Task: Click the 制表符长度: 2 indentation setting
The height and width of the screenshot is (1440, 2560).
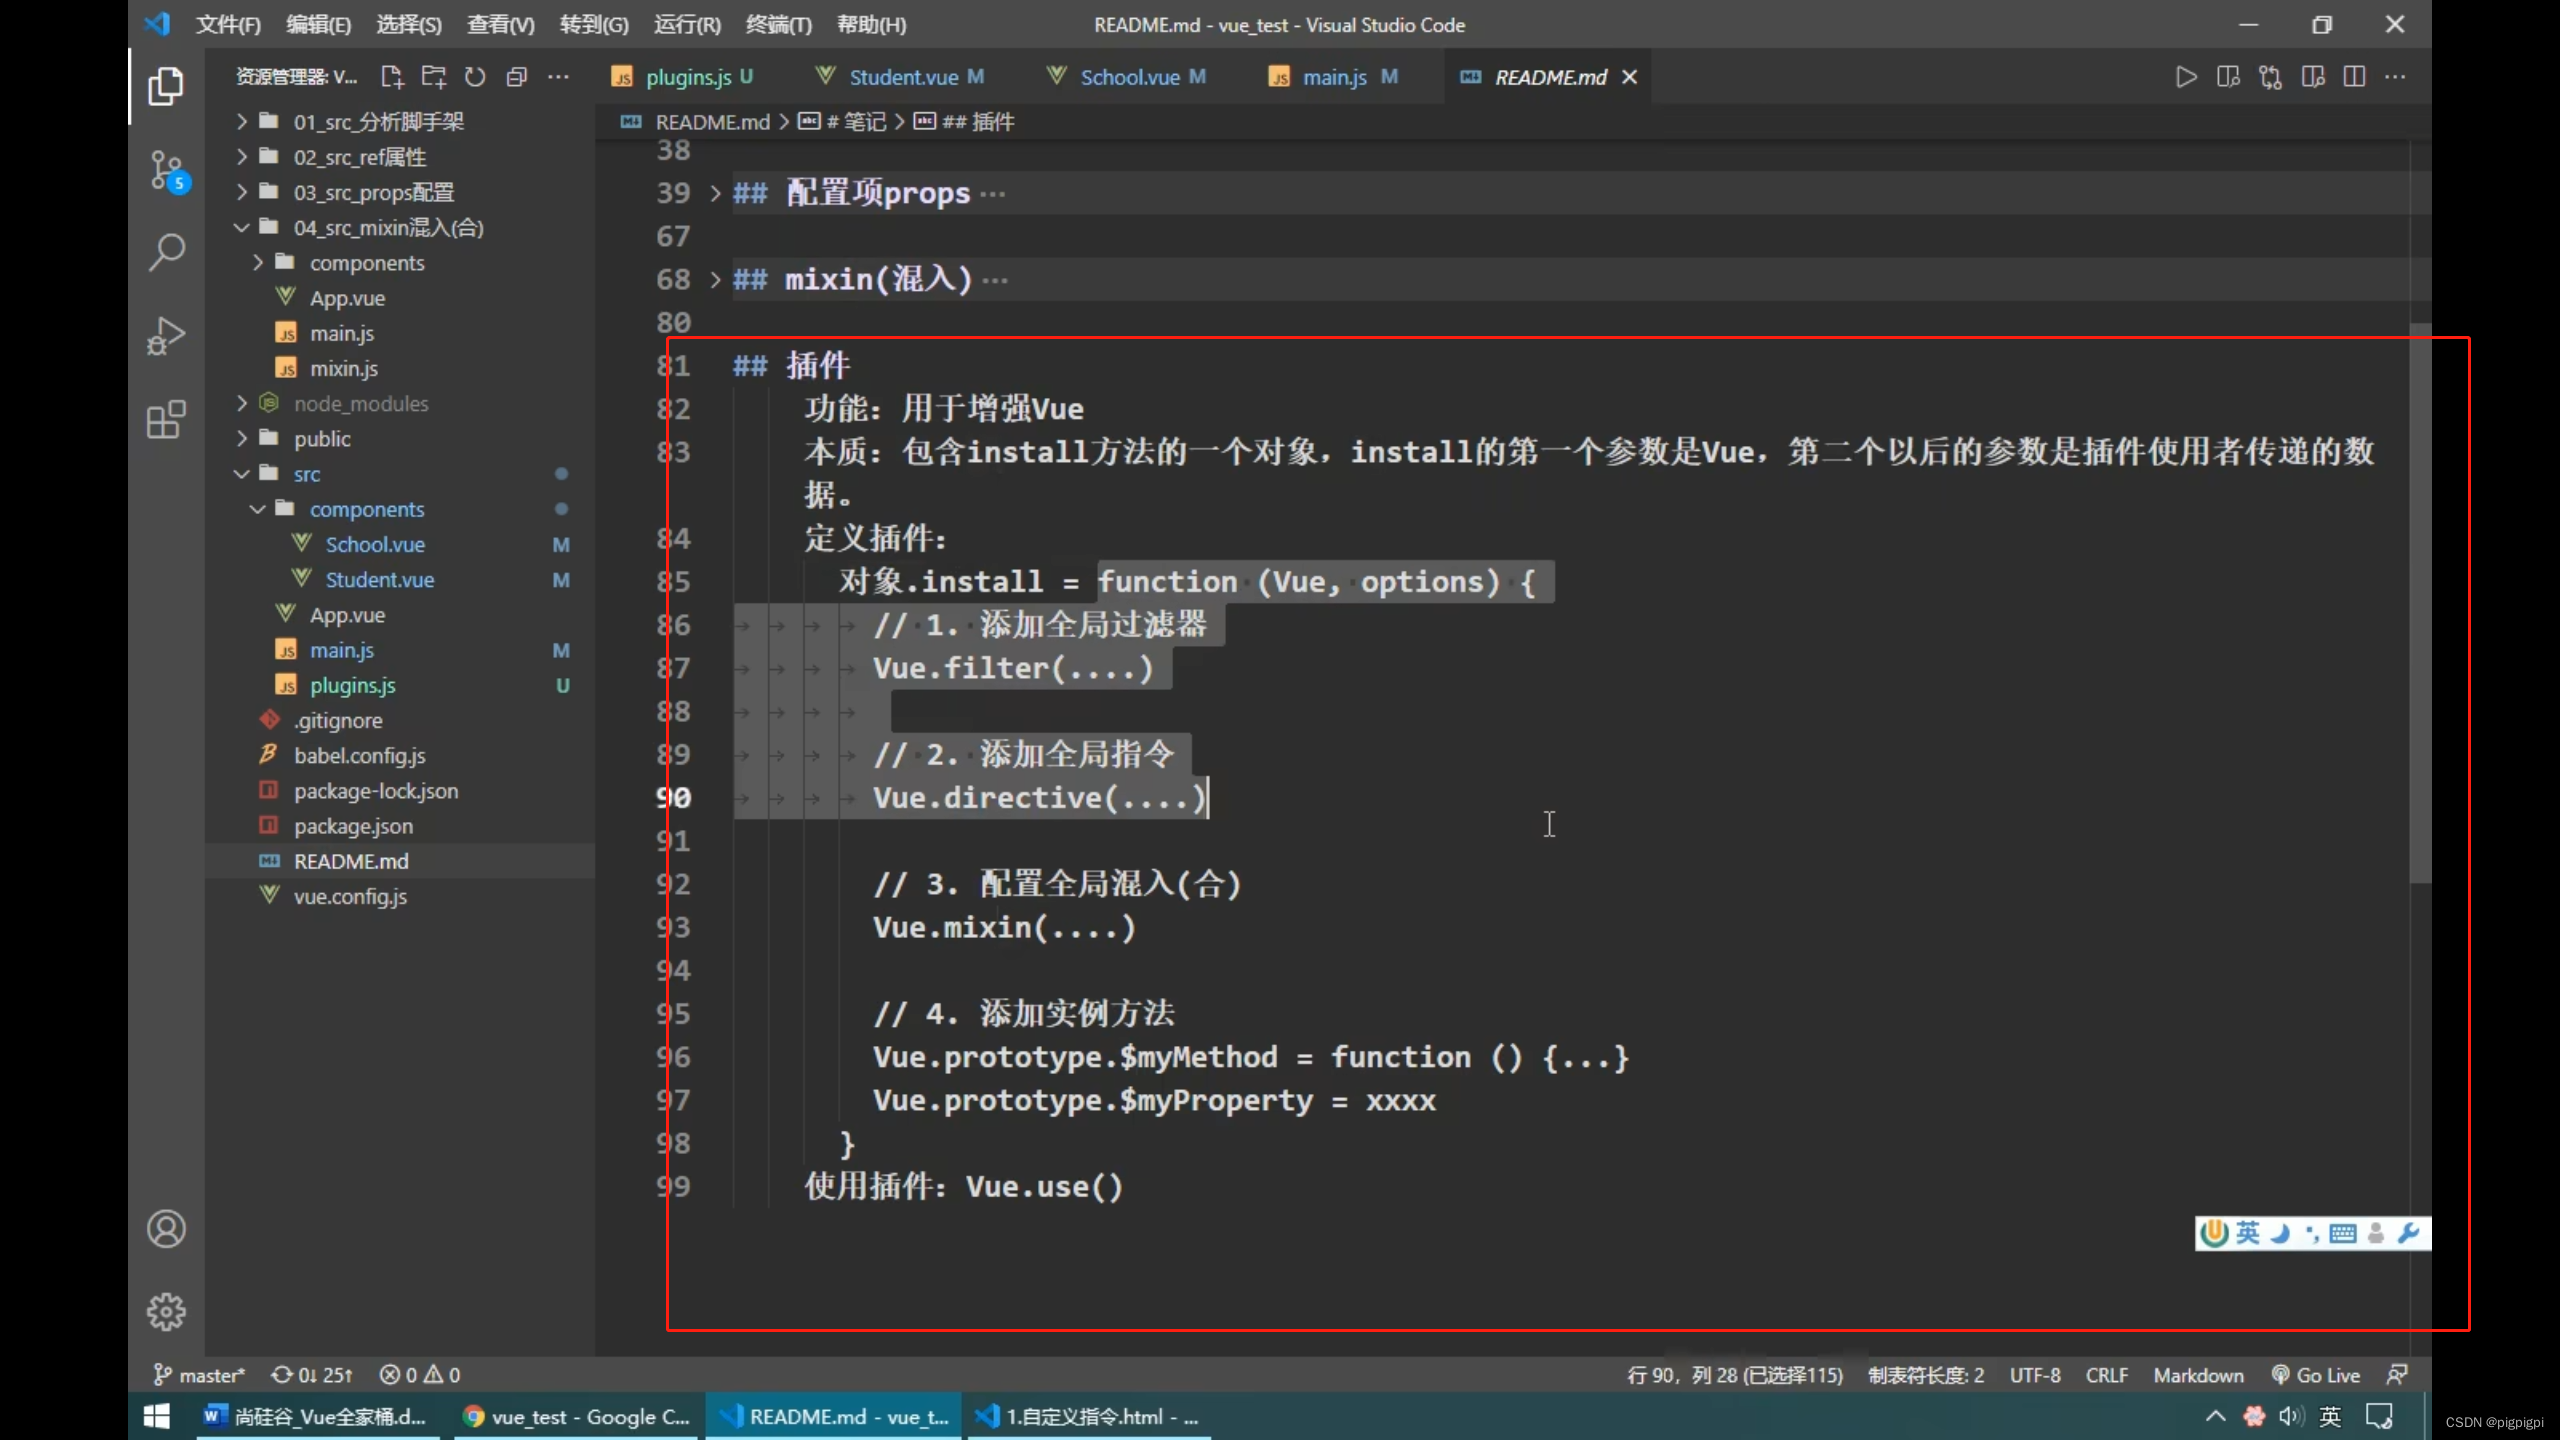Action: (1926, 1375)
